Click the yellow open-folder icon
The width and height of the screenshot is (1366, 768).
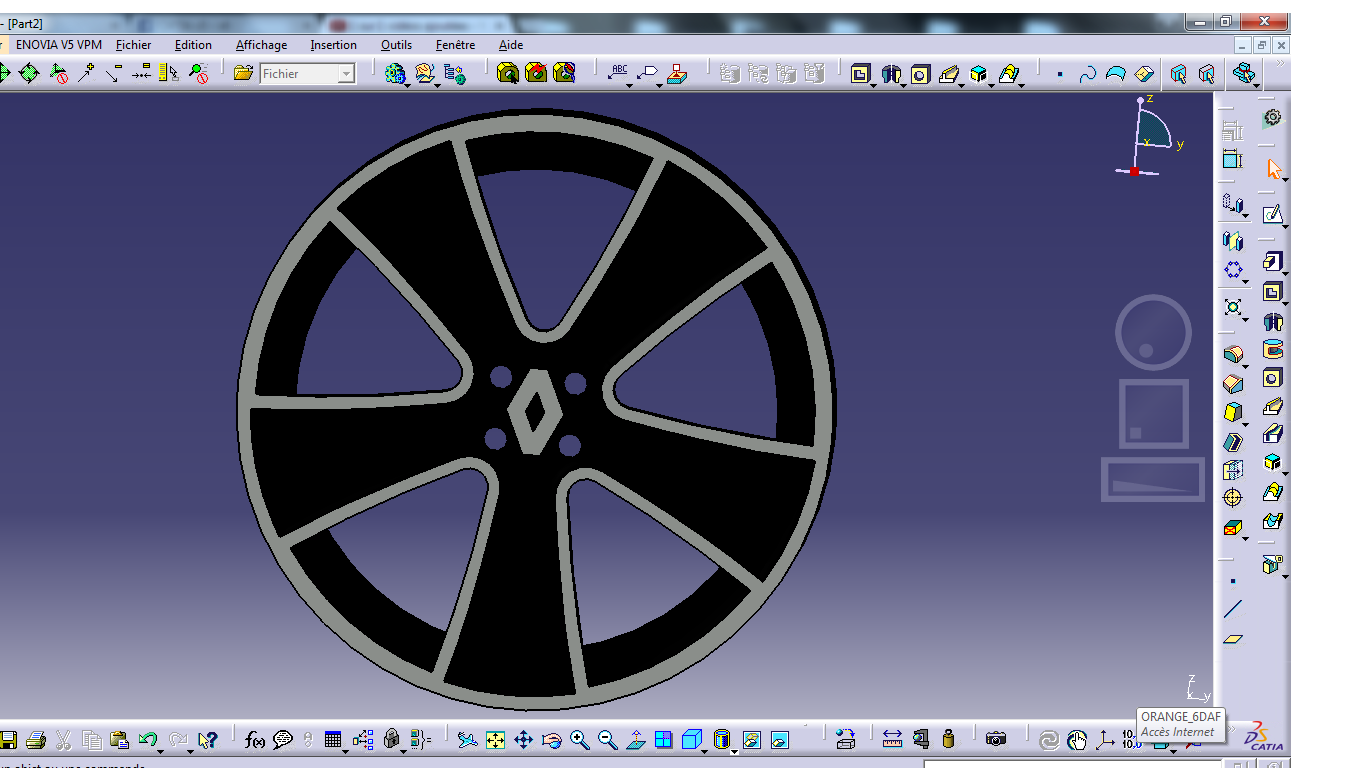[x=243, y=73]
